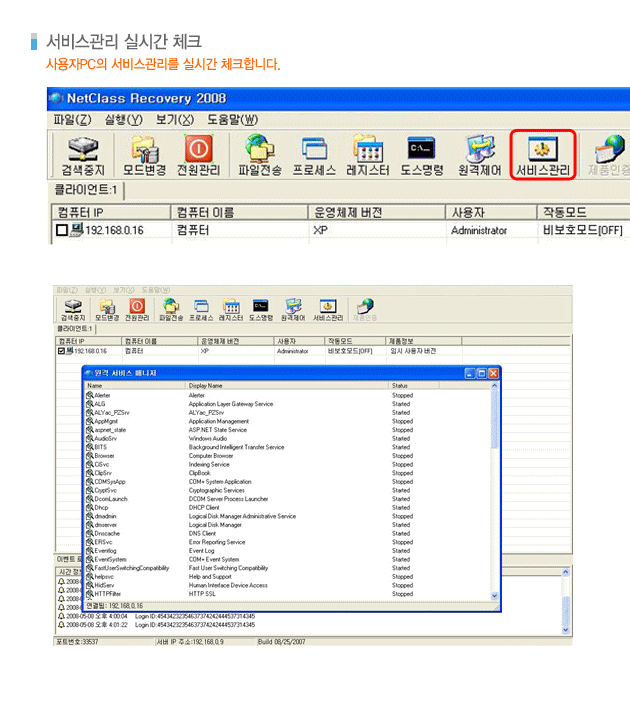Click service list scrollbar down arrow
This screenshot has width=630, height=726.
494,596
